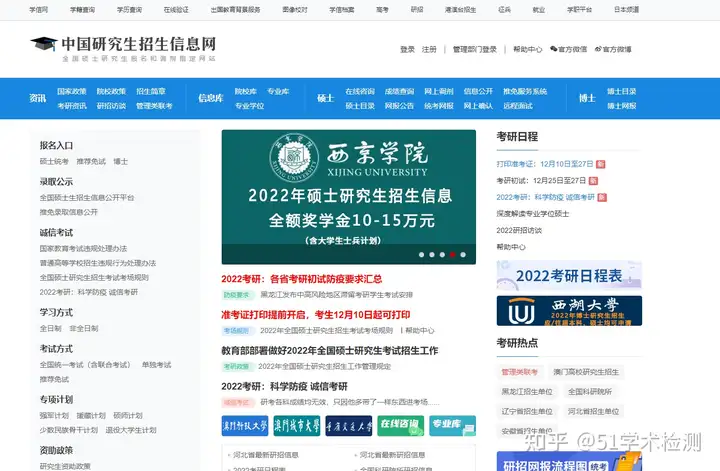Select 非全日制 under 学习方式
Image resolution: width=720 pixels, height=471 pixels.
coord(84,328)
